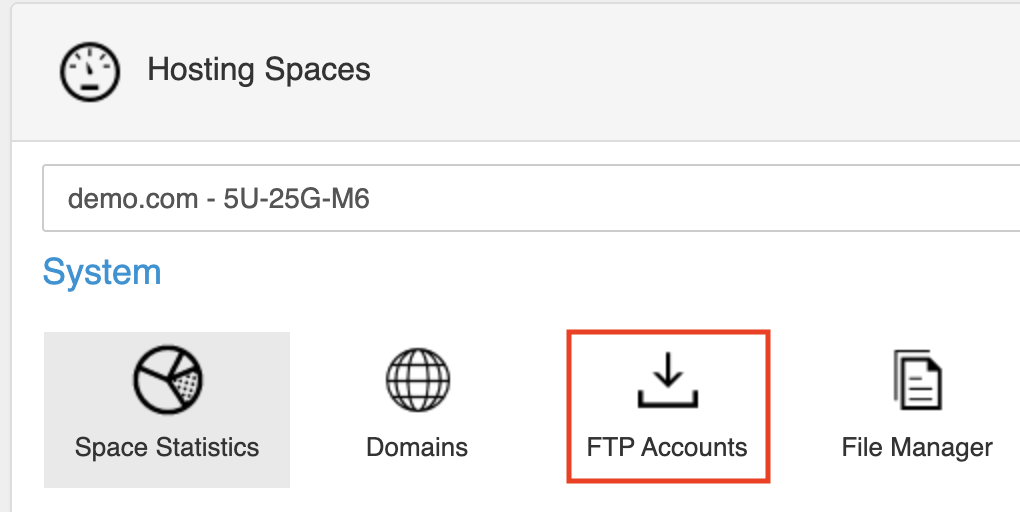Open Space Statistics via pie chart icon
This screenshot has width=1020, height=512.
[x=168, y=380]
